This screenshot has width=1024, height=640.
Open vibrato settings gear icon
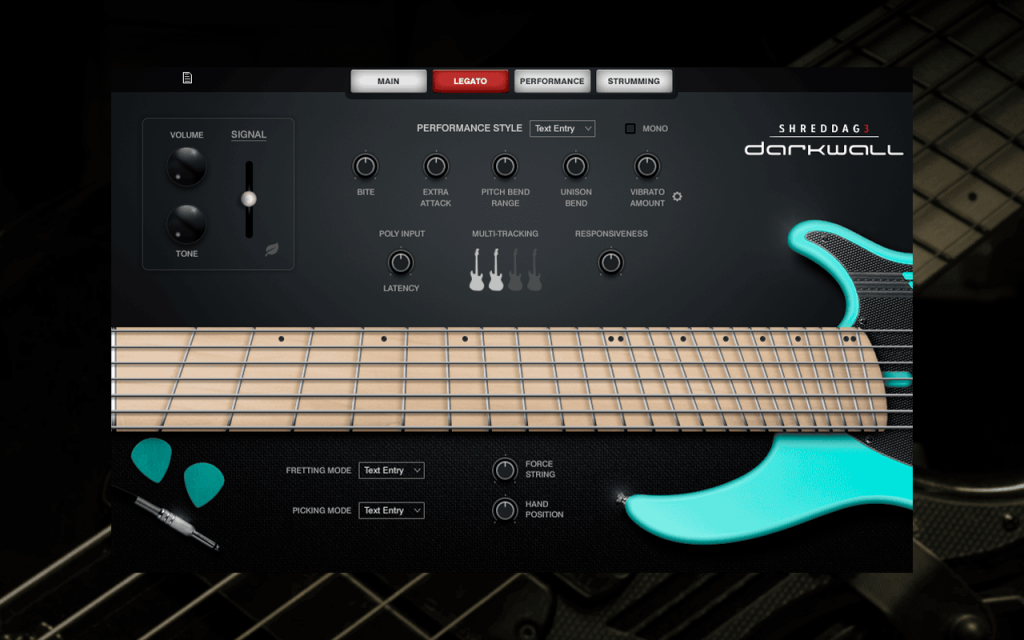point(677,197)
